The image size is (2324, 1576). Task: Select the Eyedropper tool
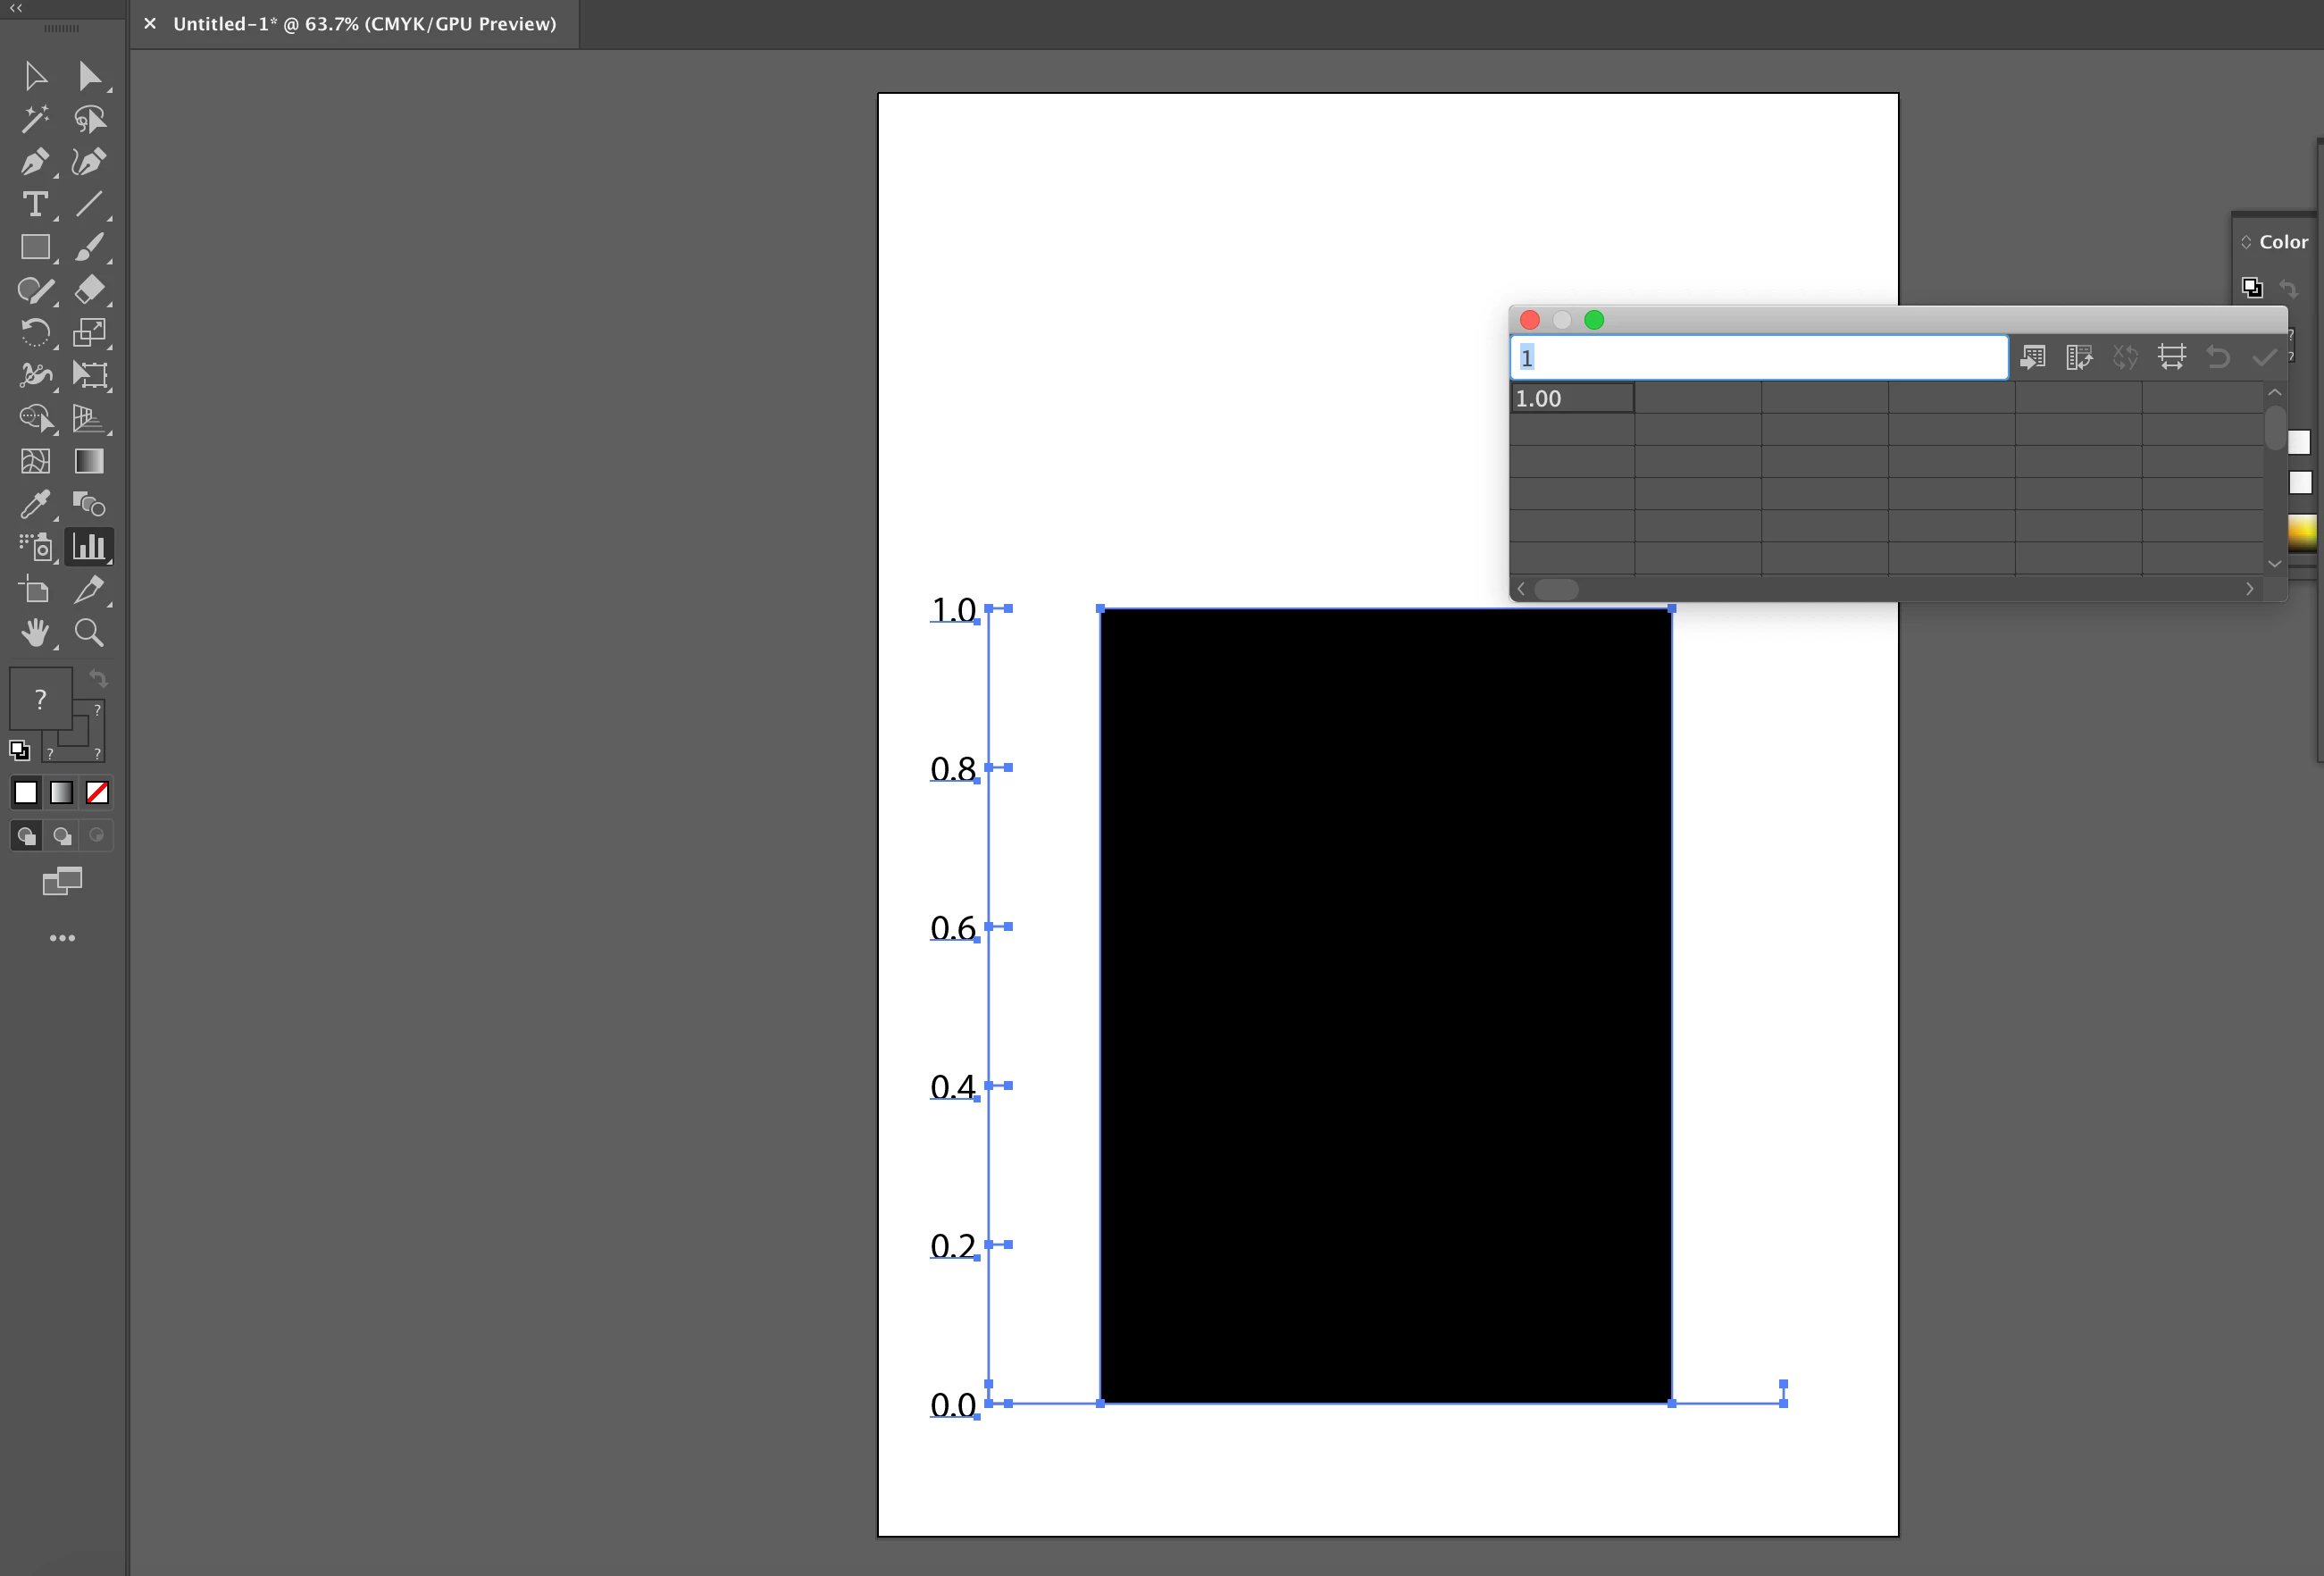tap(34, 504)
